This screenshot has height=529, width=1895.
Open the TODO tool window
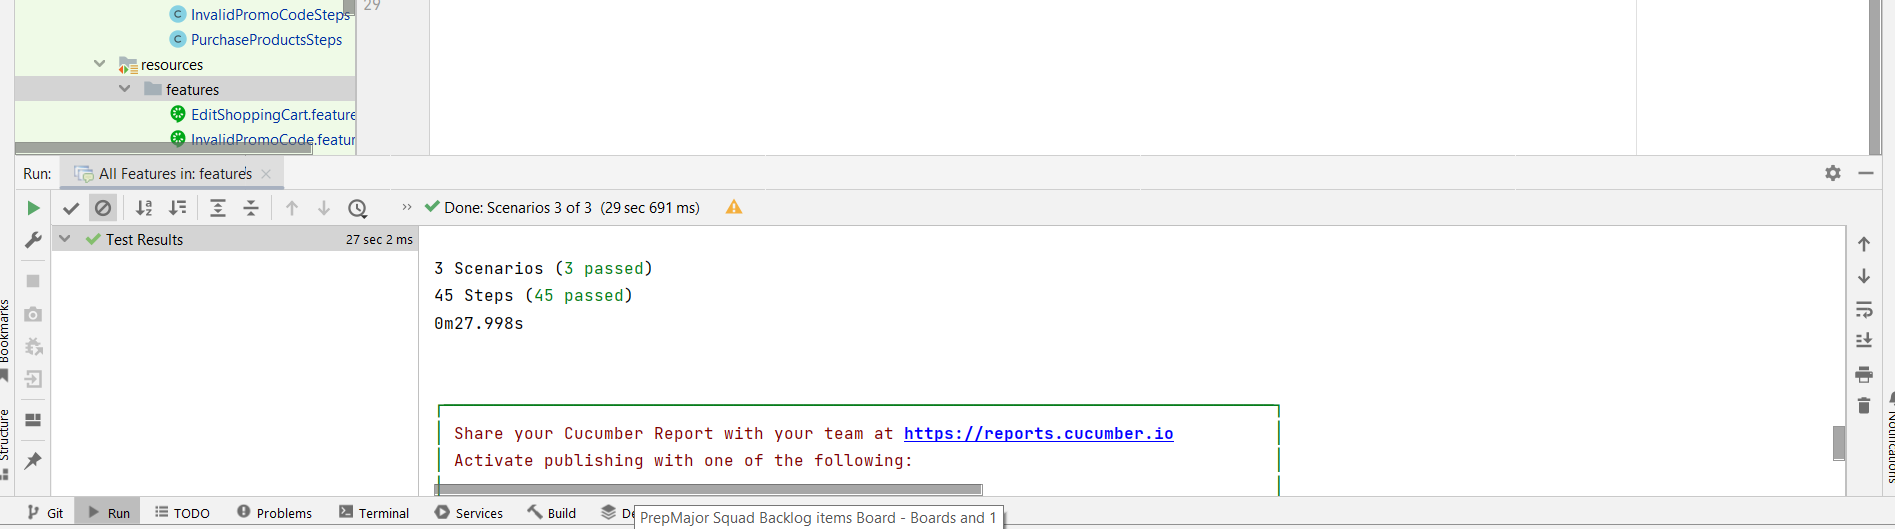(182, 513)
